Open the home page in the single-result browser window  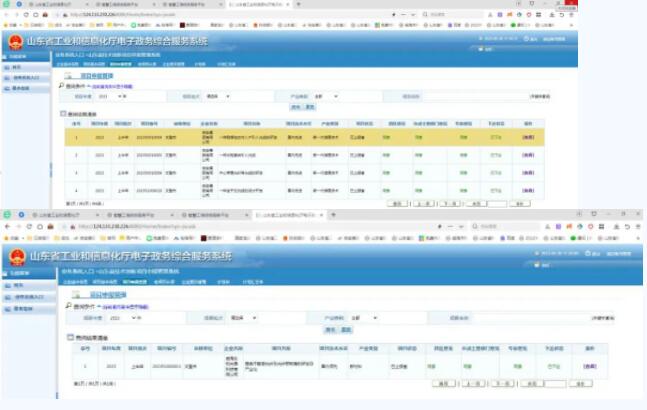(x=40, y=226)
